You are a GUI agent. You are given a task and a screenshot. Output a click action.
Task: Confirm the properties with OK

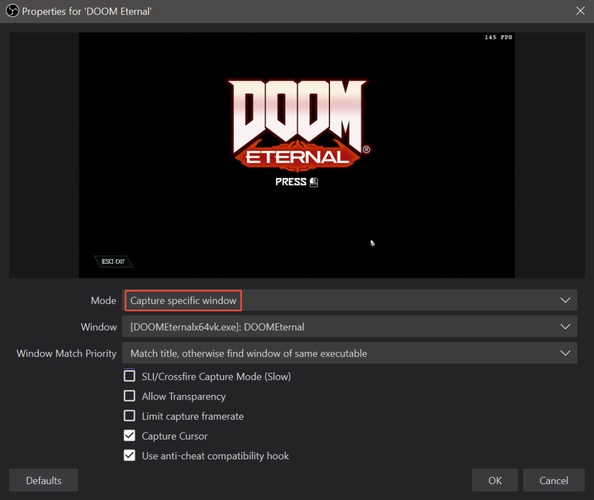[x=495, y=480]
